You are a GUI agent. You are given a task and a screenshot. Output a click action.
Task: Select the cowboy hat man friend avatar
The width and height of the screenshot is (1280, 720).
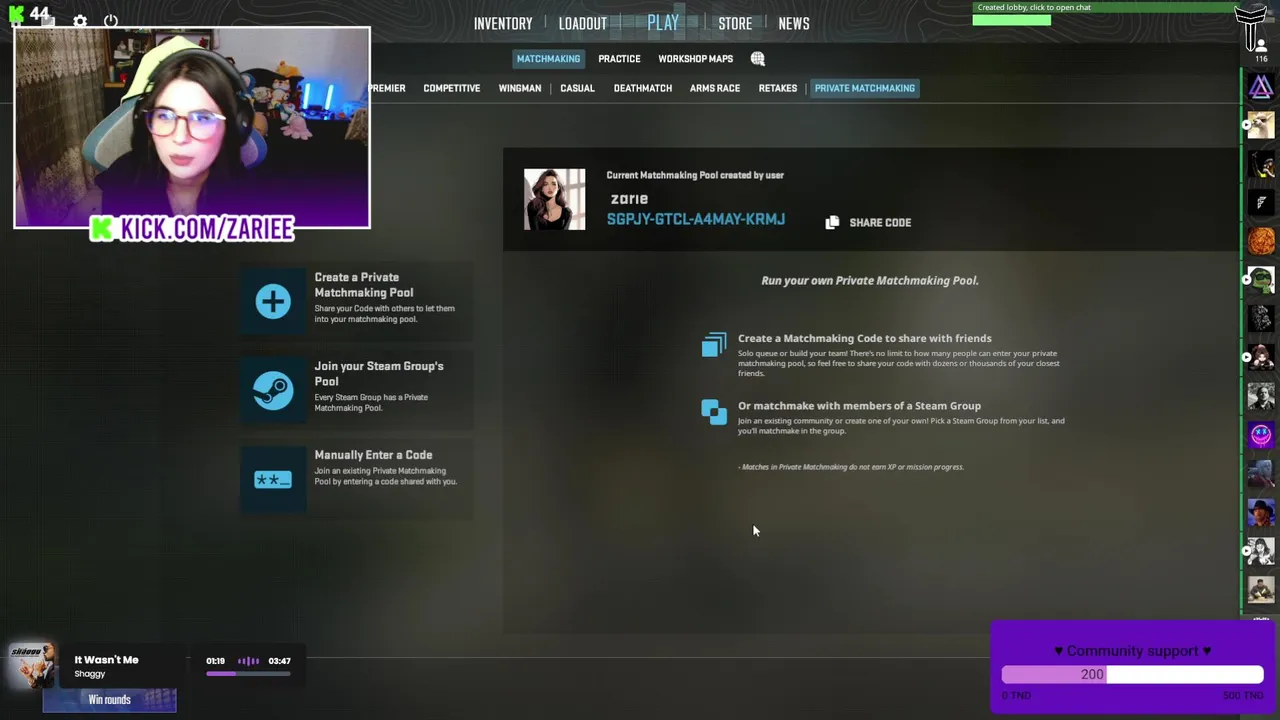(1261, 512)
